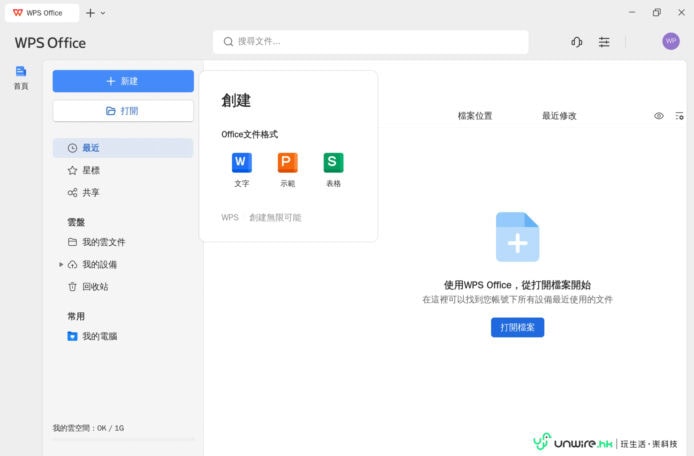Sort by 最近修改 column header

point(559,116)
